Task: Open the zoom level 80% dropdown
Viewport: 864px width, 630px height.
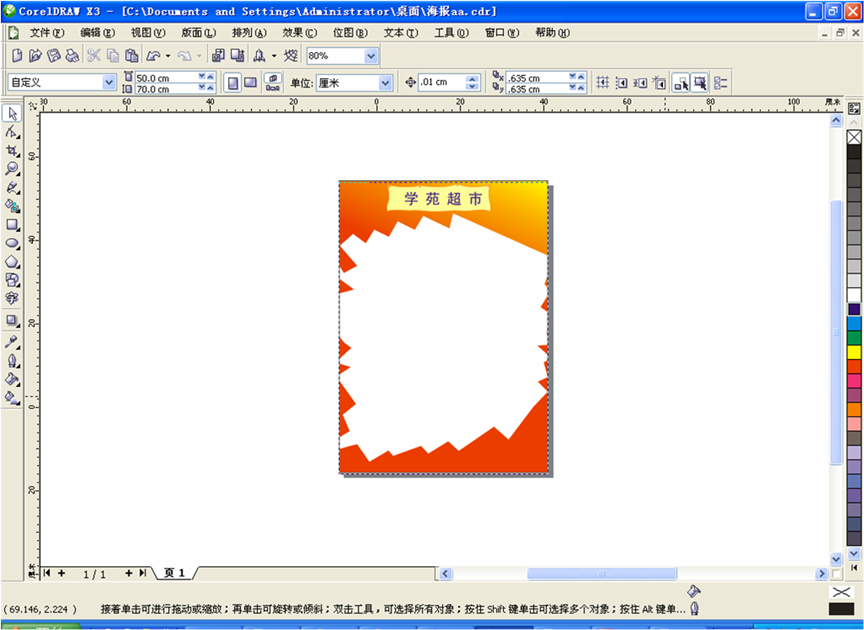Action: pos(372,56)
